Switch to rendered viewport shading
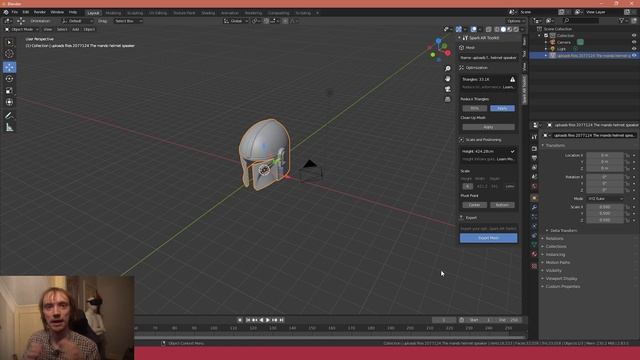 pos(516,29)
